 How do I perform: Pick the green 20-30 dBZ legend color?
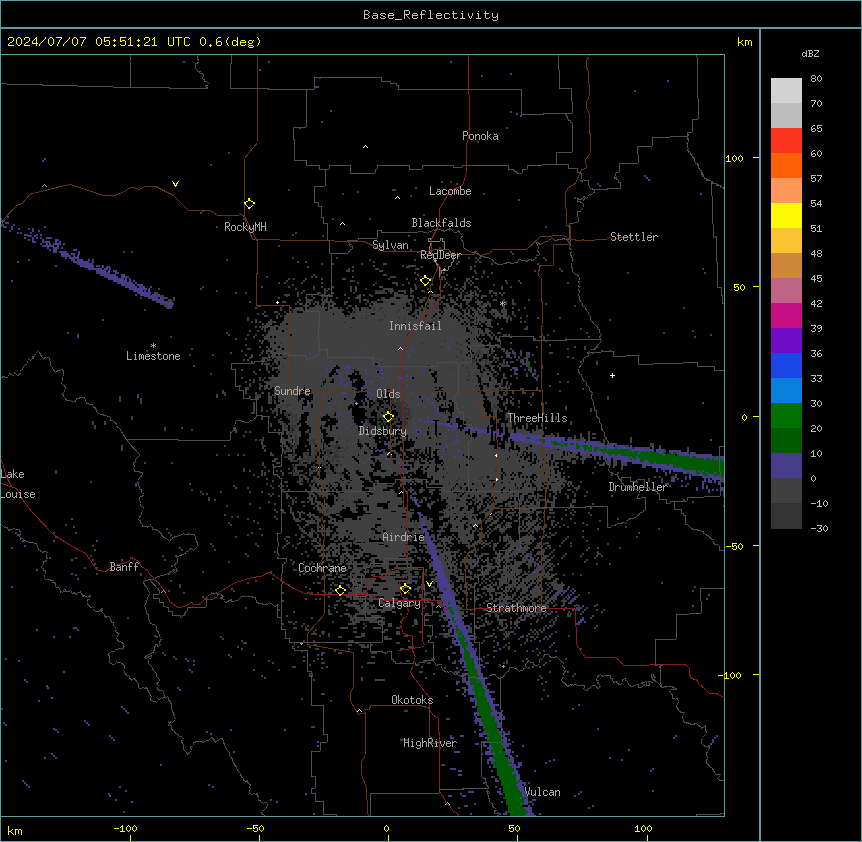[786, 416]
